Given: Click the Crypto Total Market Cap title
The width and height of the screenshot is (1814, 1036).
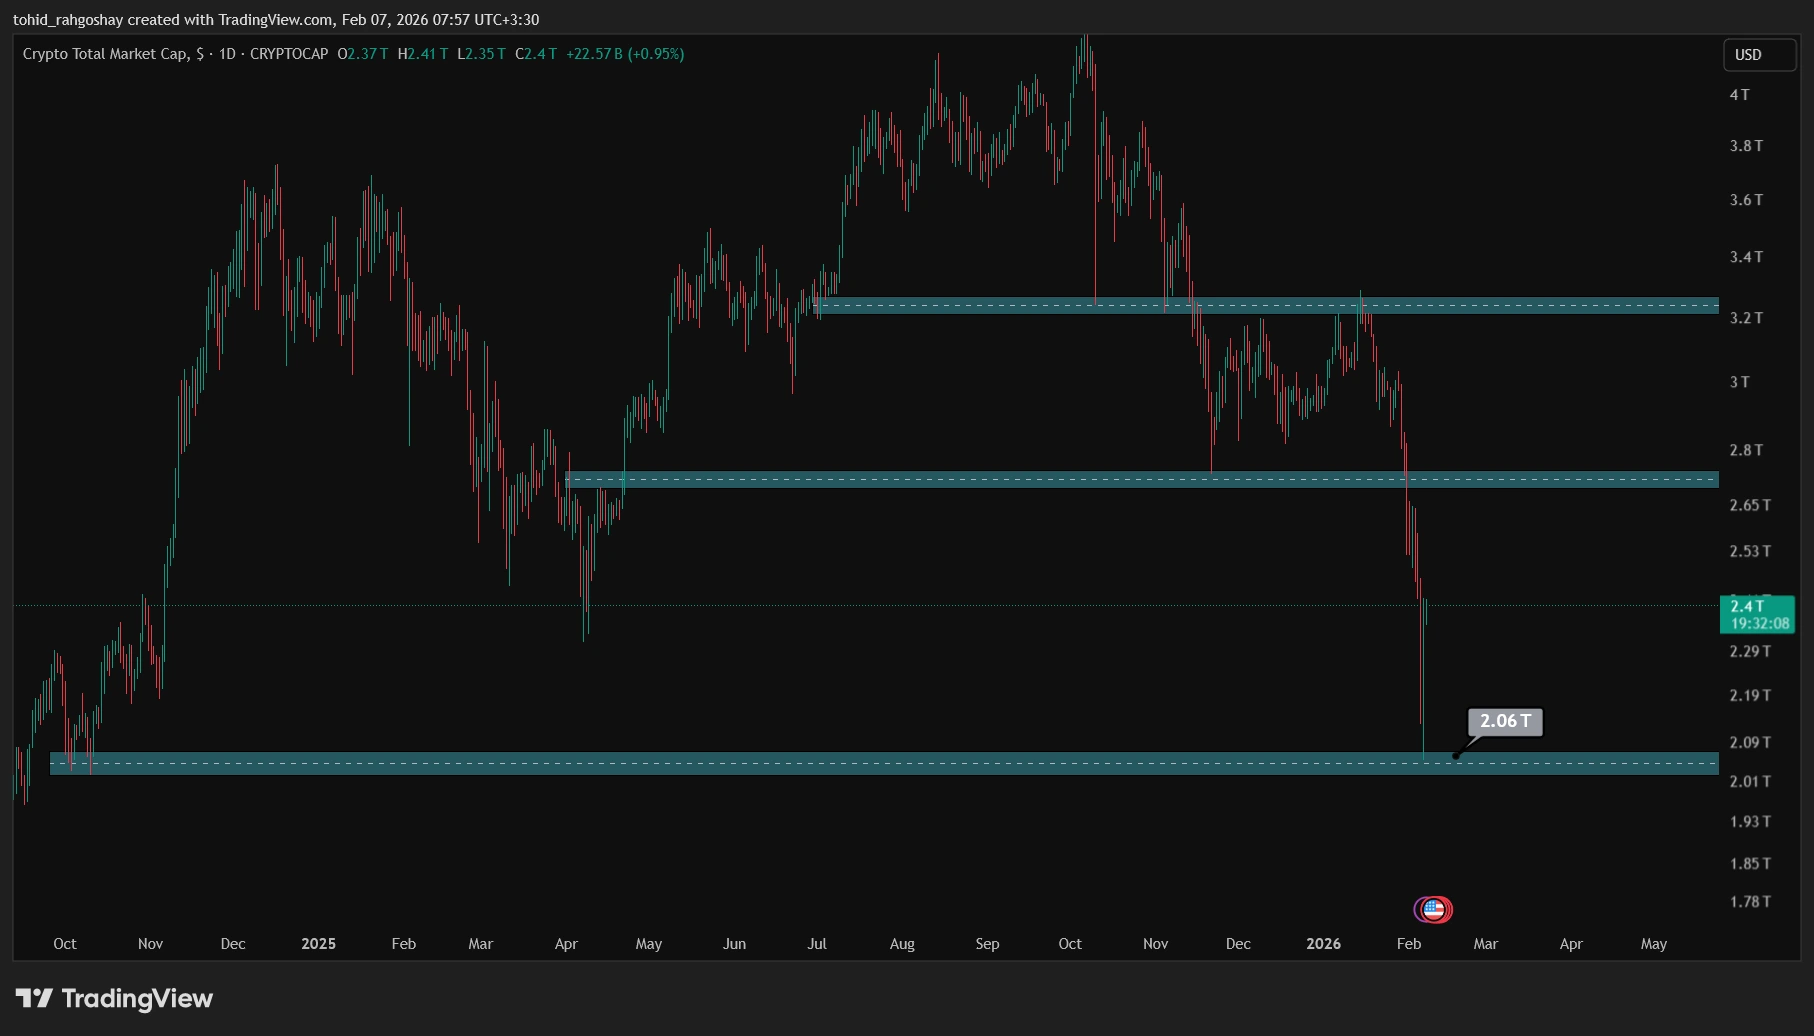Looking at the screenshot, I should 105,54.
